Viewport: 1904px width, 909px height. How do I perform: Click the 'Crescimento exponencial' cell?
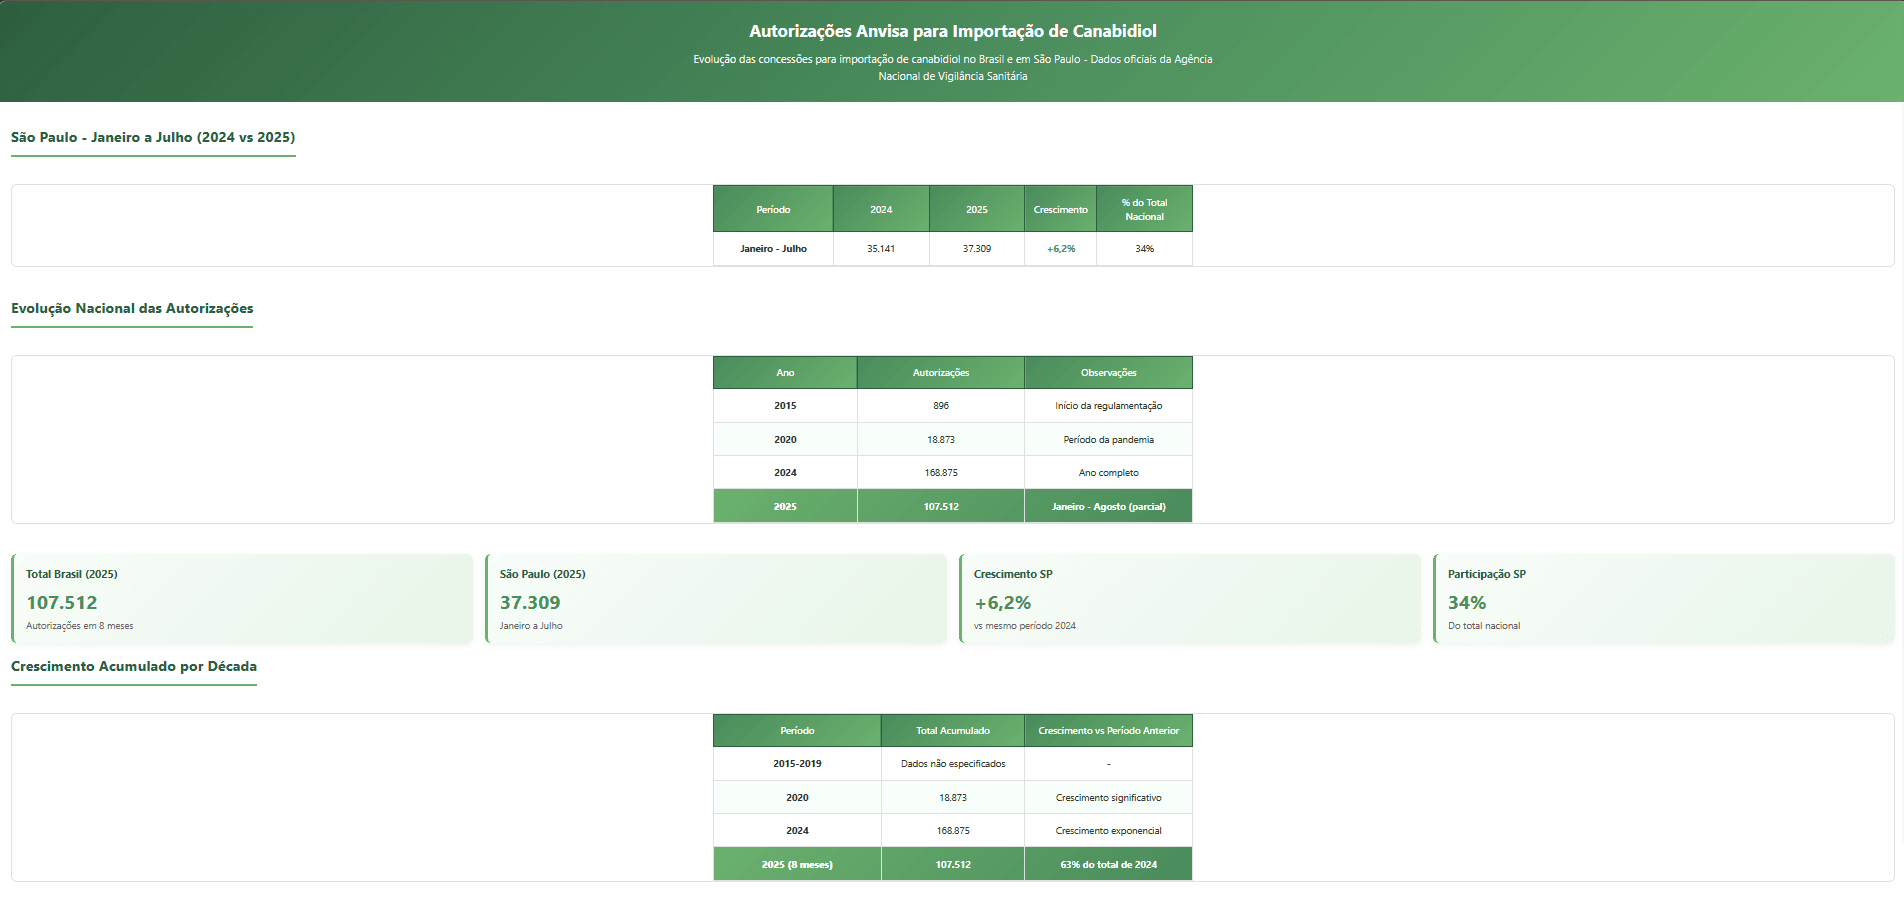1108,830
